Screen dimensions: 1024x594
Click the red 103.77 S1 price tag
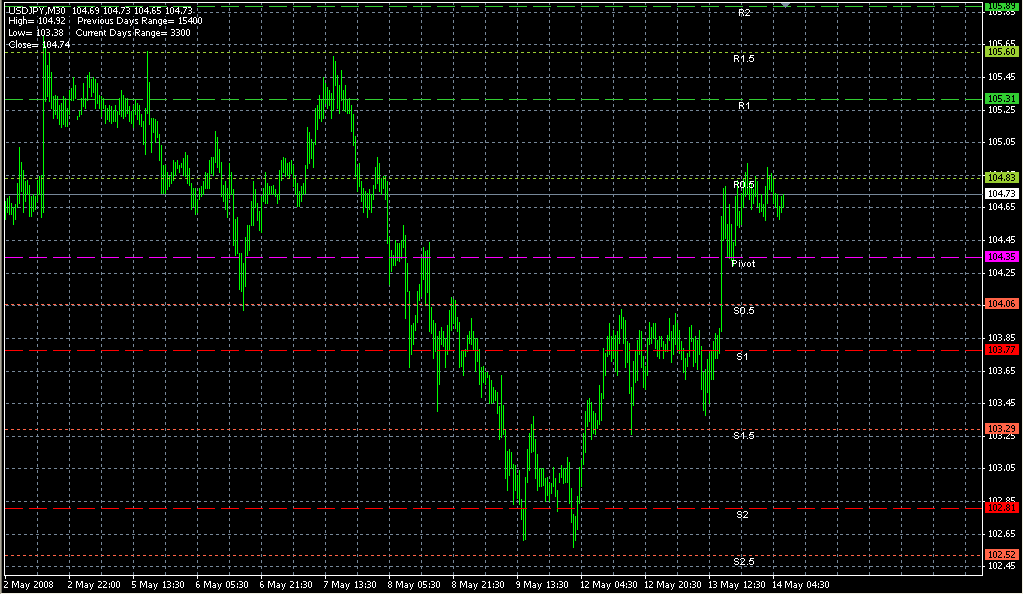coord(1002,350)
